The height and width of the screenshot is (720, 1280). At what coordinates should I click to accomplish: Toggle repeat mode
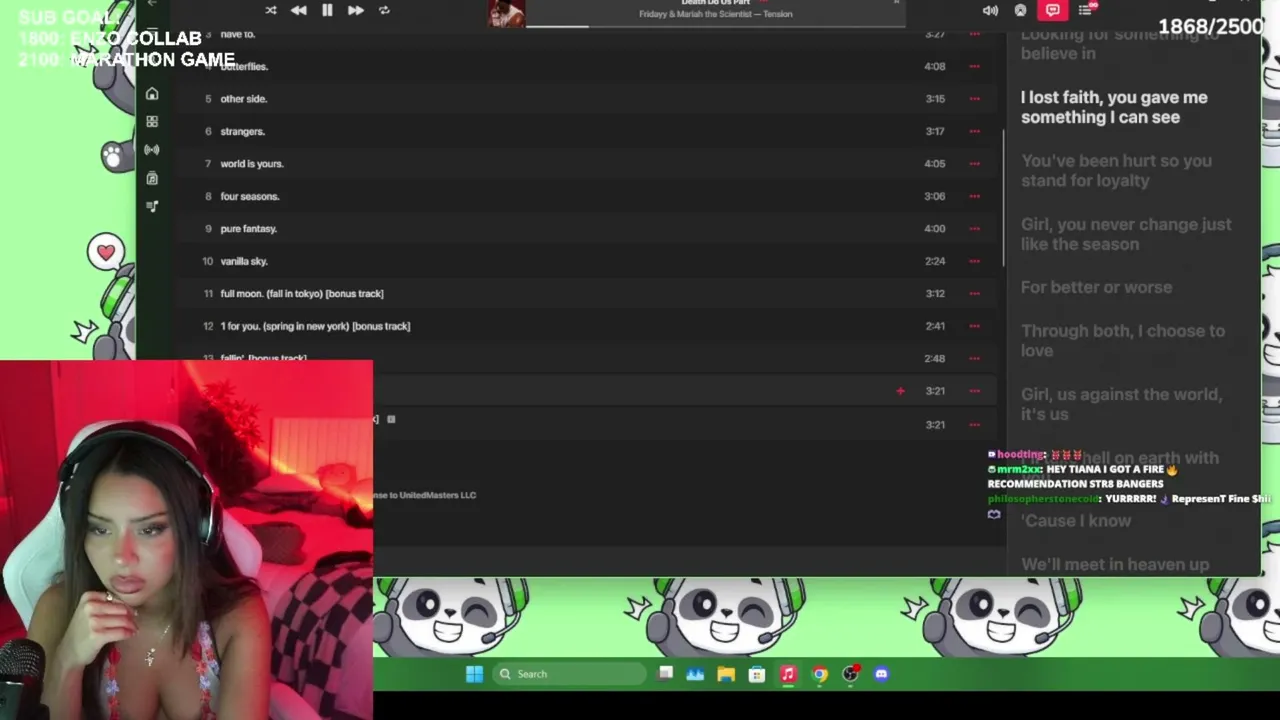click(384, 10)
